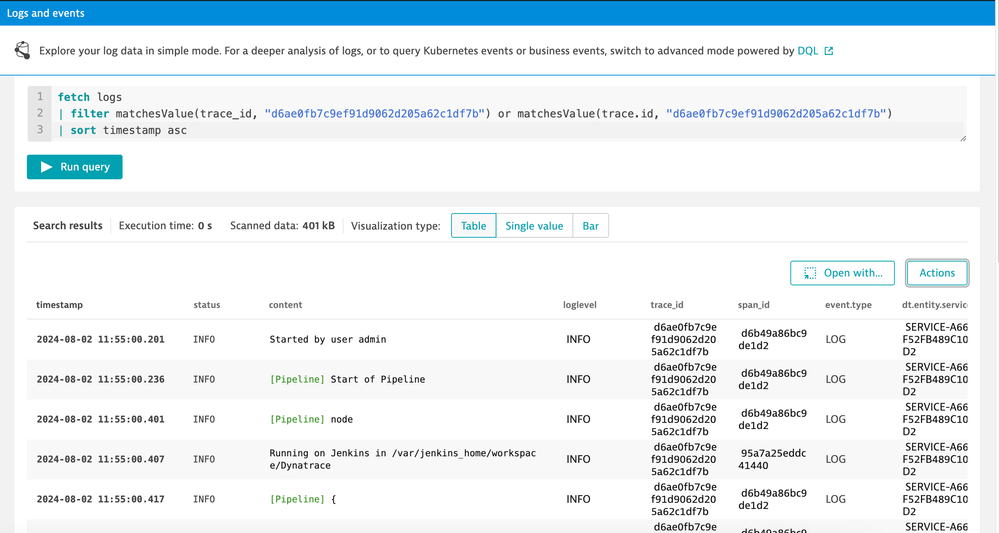Click the content column header
The height and width of the screenshot is (533, 999).
coord(285,305)
